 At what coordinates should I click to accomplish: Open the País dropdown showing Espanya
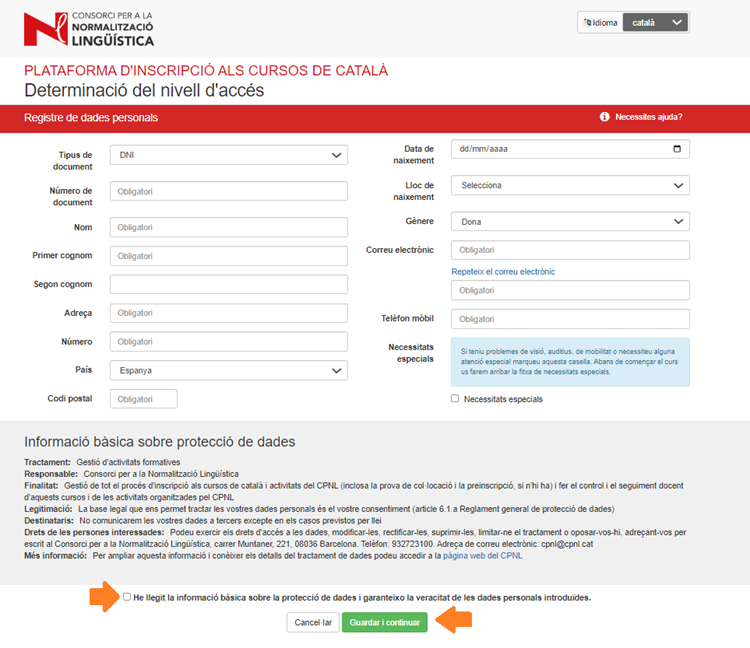tap(228, 370)
